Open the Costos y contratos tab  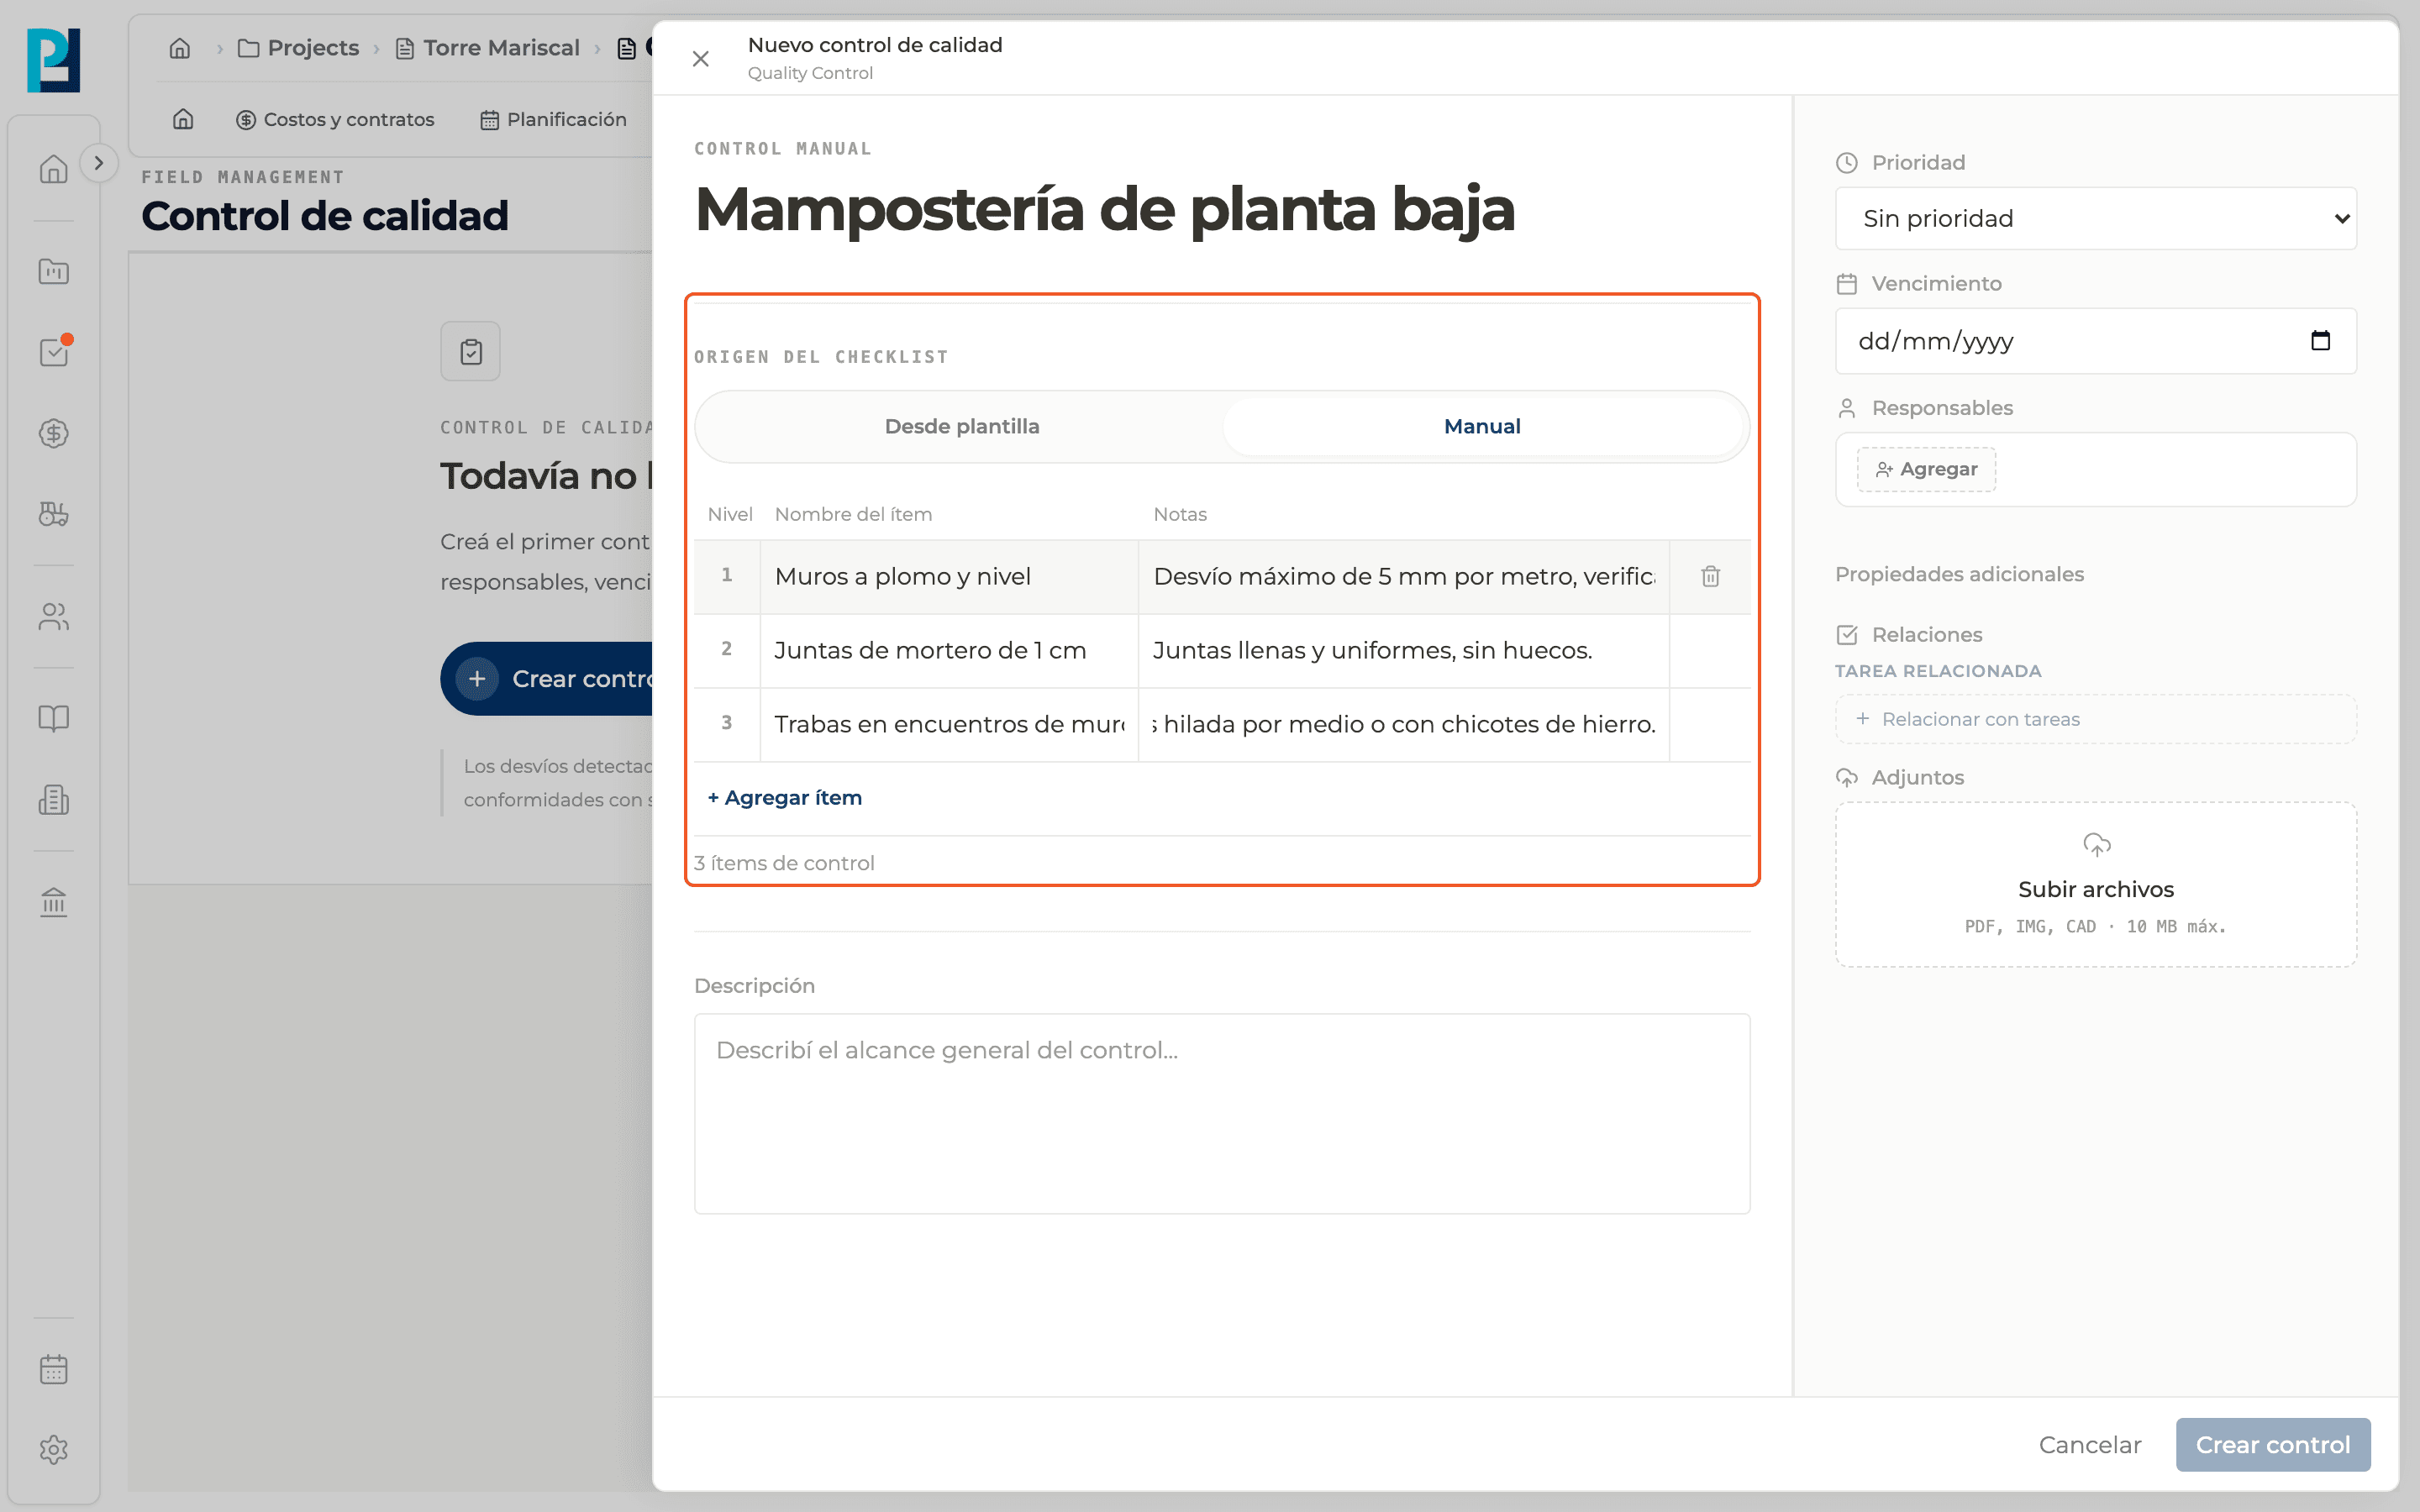335,120
